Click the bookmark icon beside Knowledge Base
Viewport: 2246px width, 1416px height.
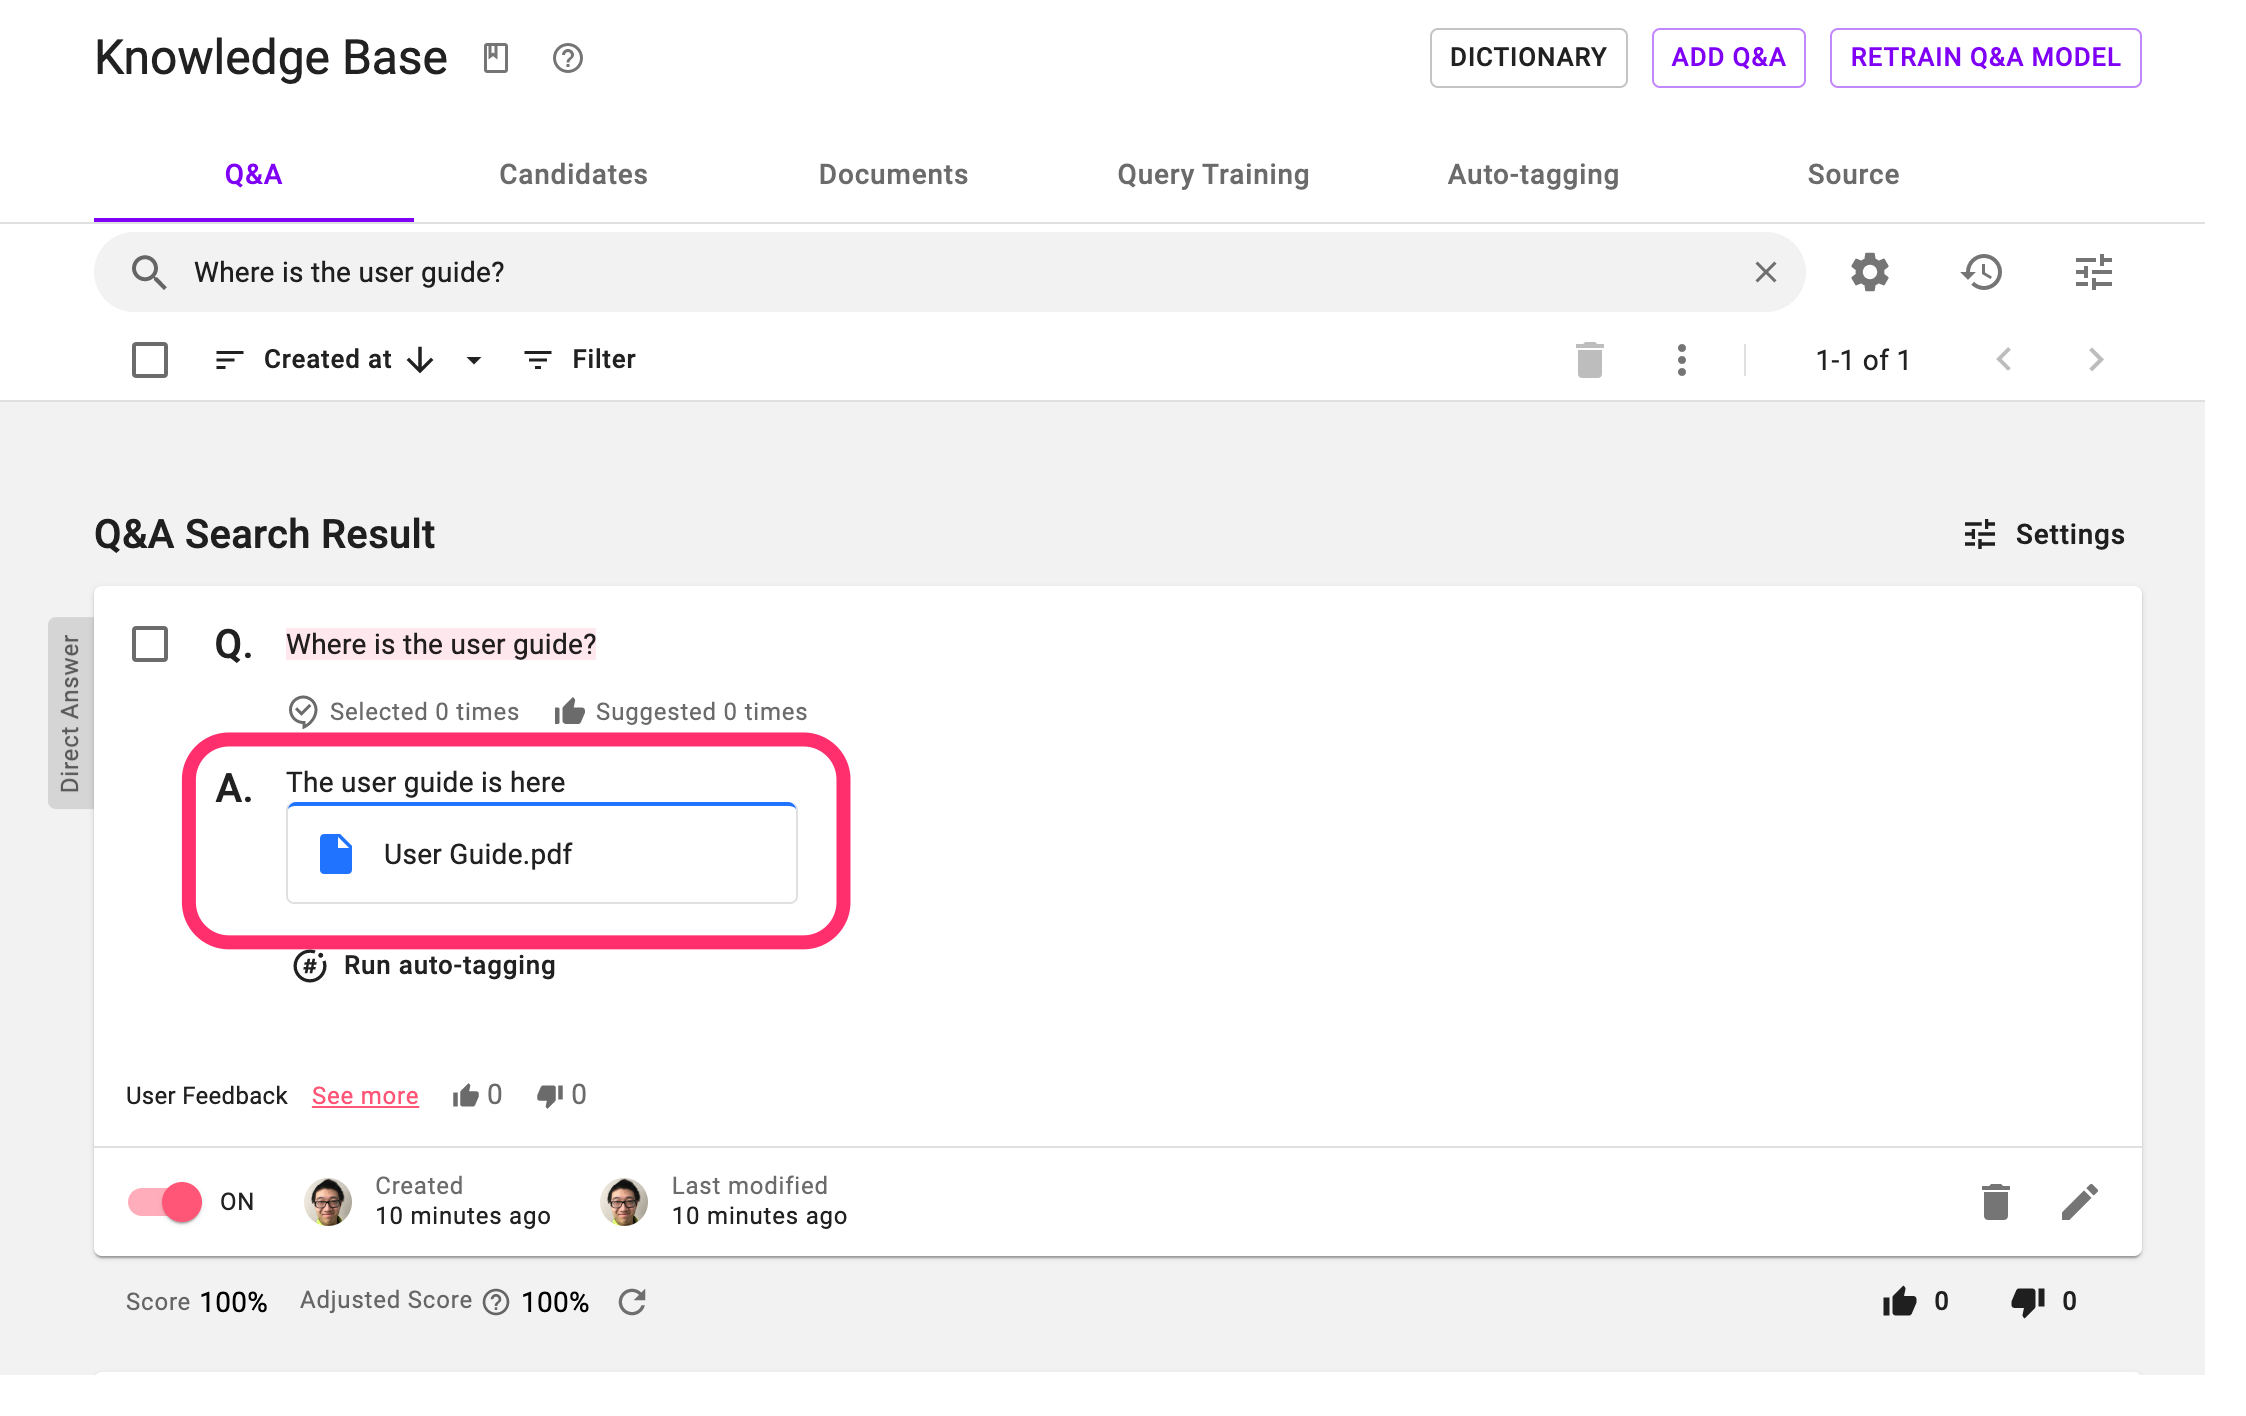coord(496,58)
